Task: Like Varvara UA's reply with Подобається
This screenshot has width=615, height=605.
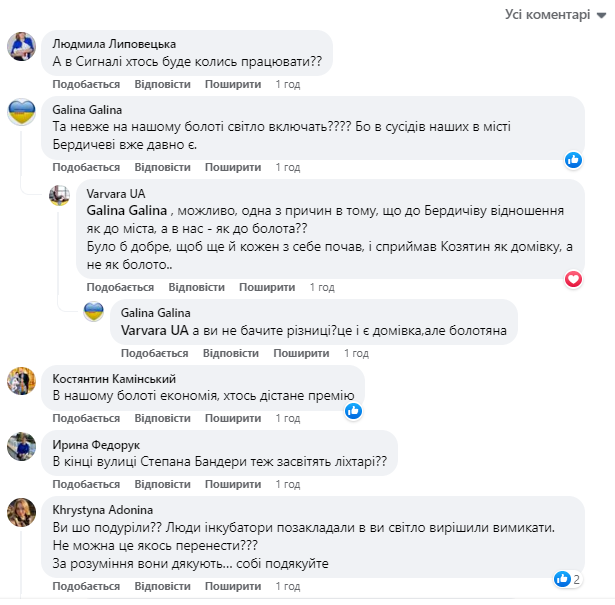Action: coord(120,287)
